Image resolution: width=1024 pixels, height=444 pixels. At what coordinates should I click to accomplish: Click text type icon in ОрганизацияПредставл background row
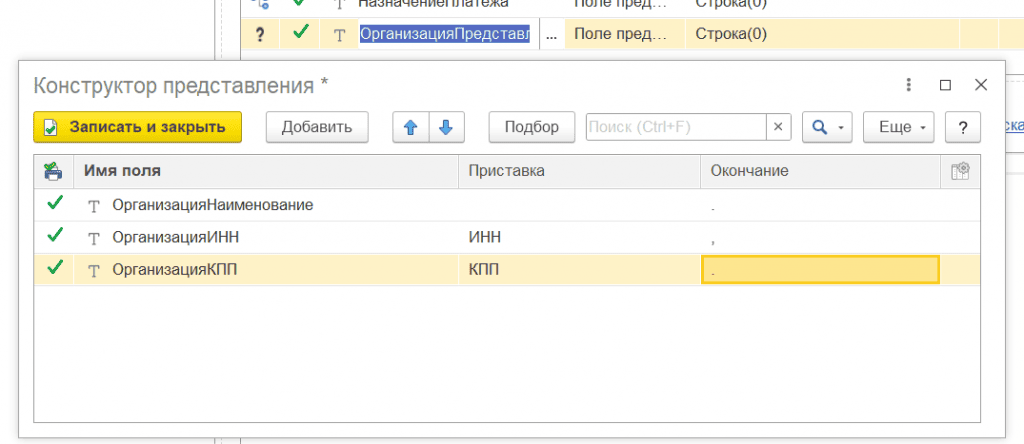click(339, 35)
